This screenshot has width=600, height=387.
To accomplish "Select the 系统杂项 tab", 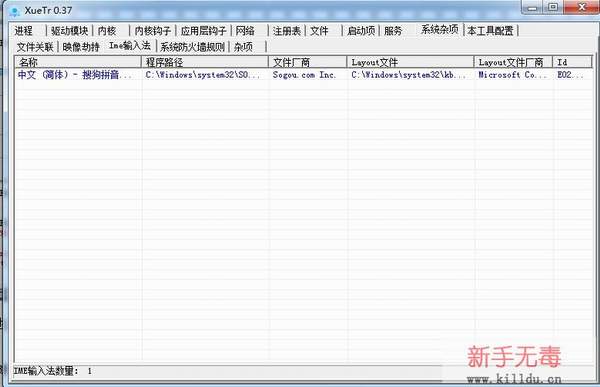I will tap(440, 29).
